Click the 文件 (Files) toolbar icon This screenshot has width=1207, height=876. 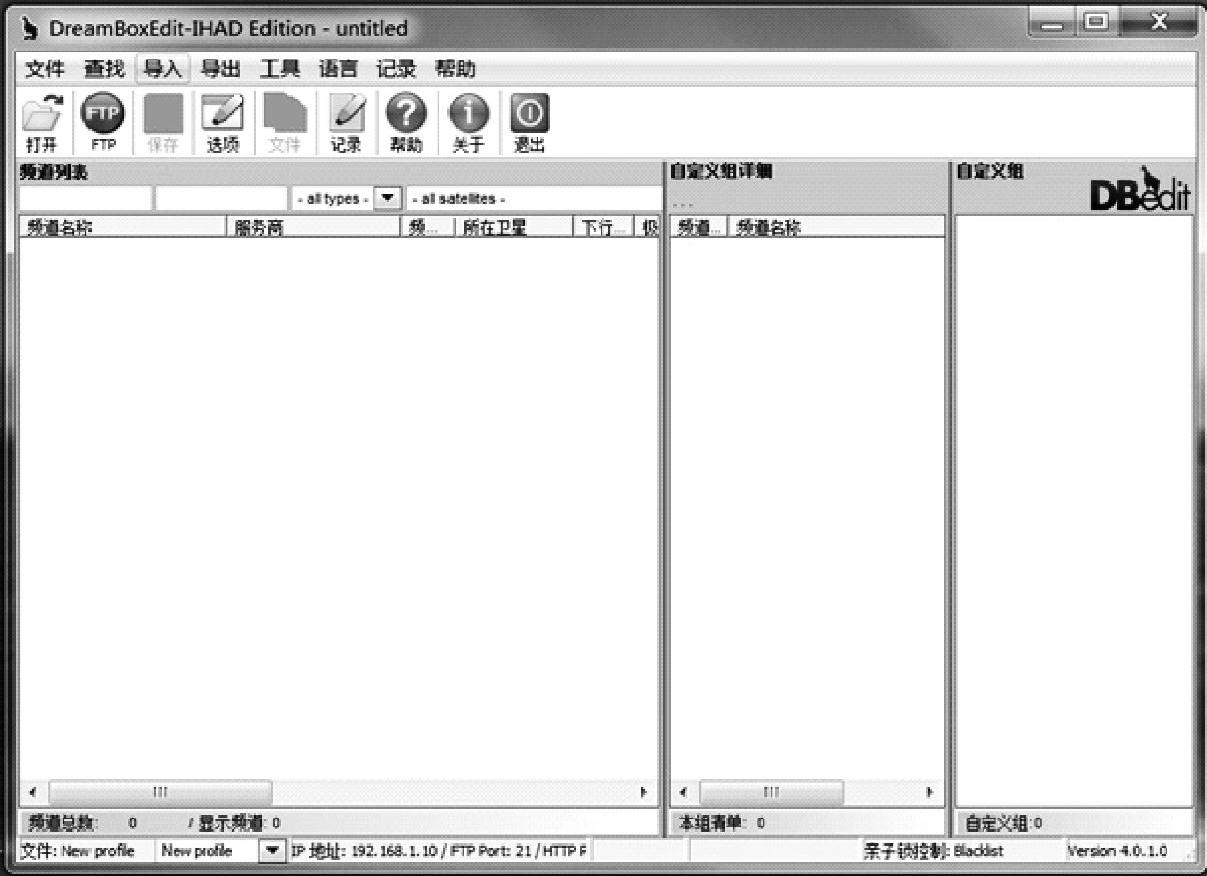(284, 123)
